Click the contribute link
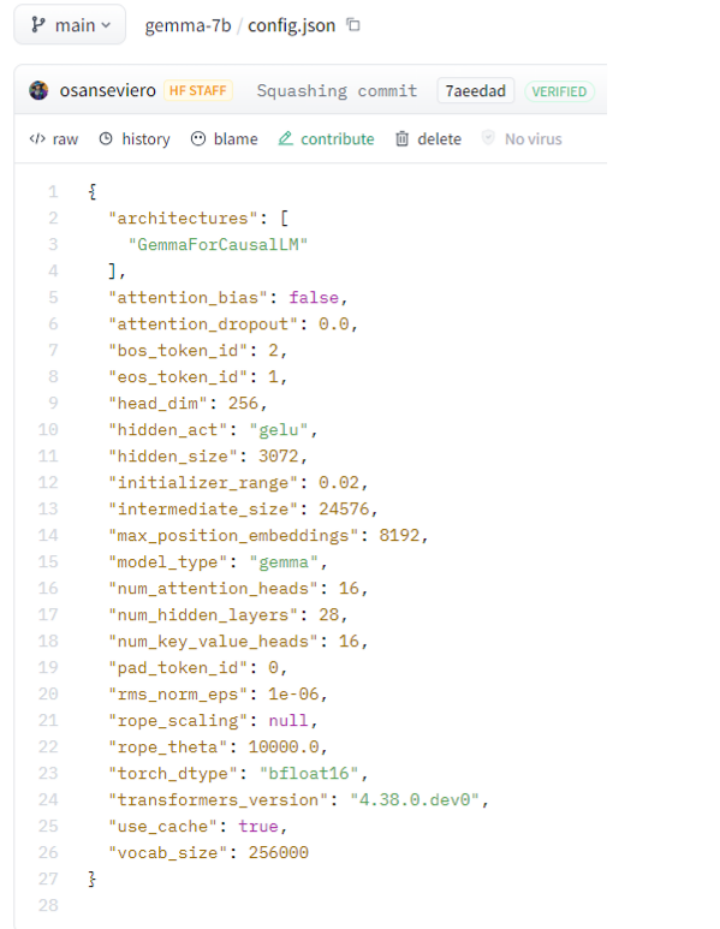The image size is (720, 929). coord(327,139)
